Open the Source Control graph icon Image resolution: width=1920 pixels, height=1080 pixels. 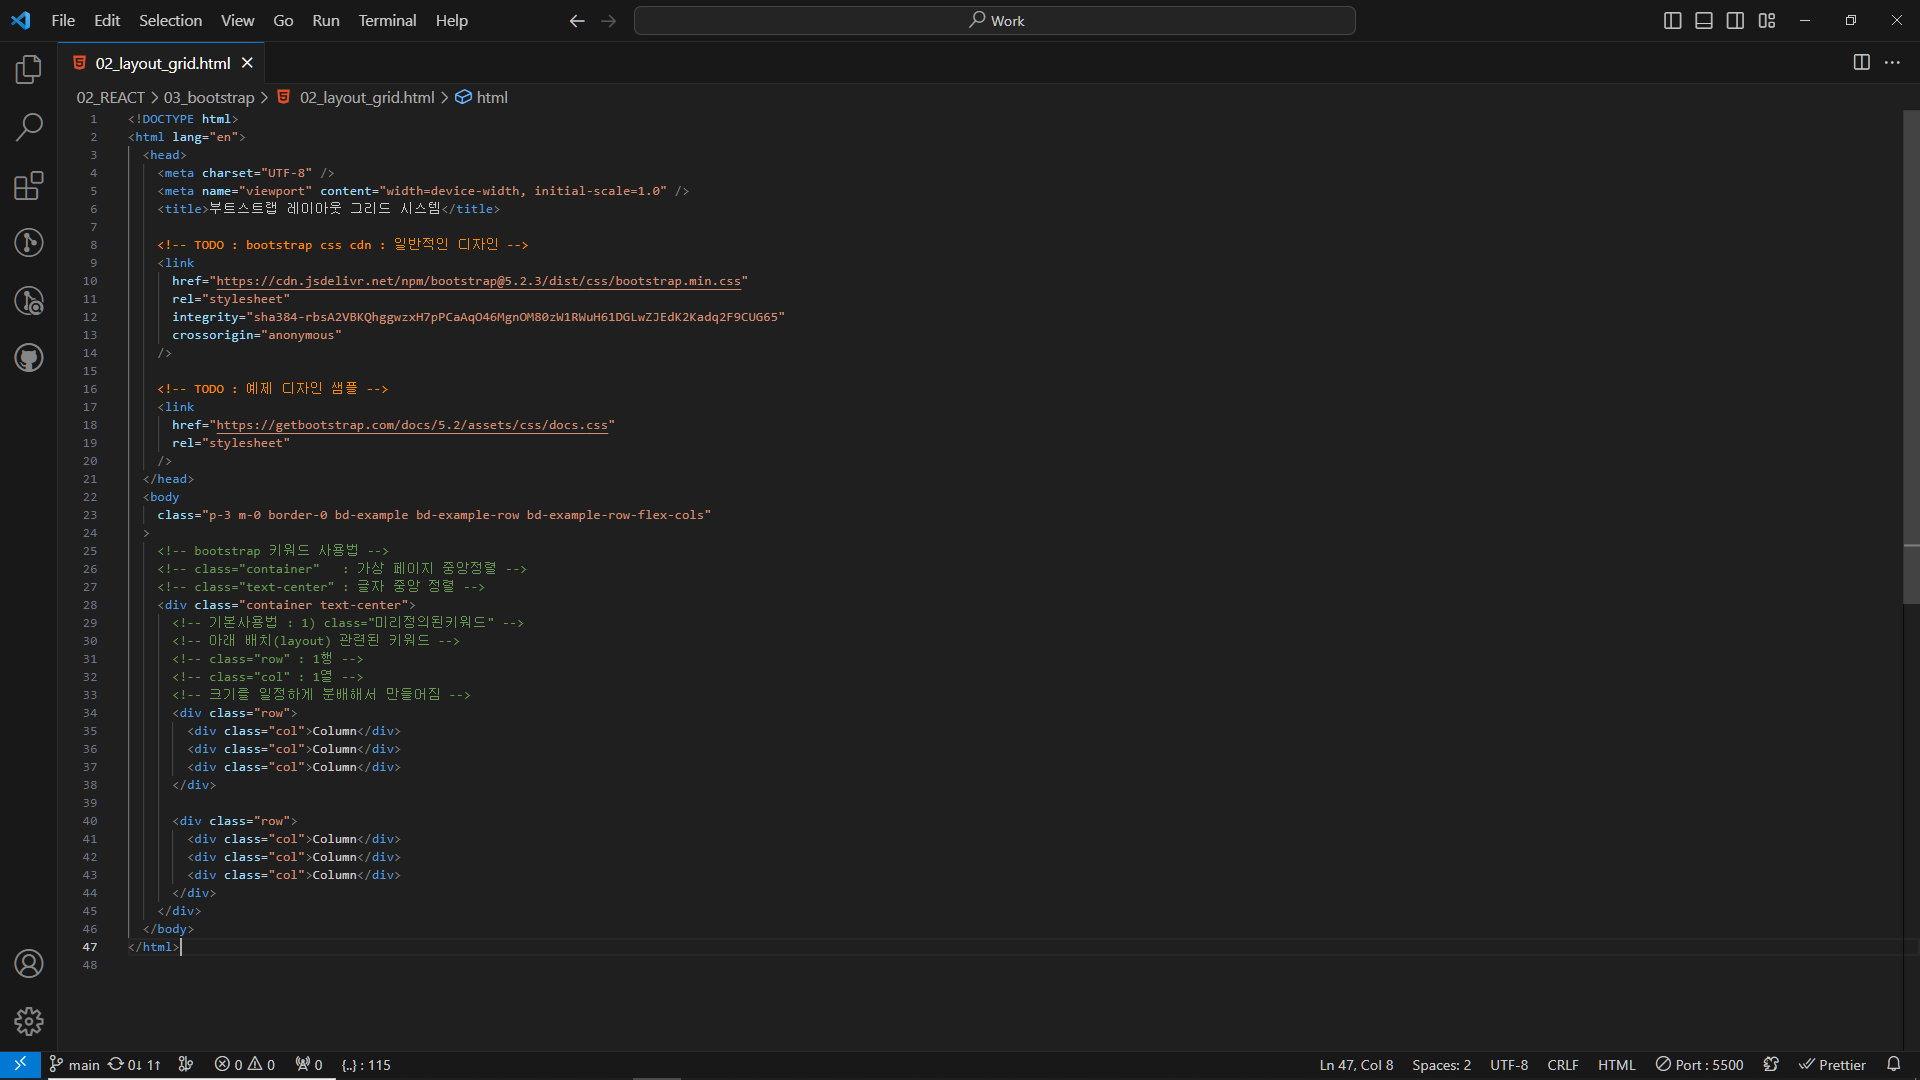(x=29, y=242)
